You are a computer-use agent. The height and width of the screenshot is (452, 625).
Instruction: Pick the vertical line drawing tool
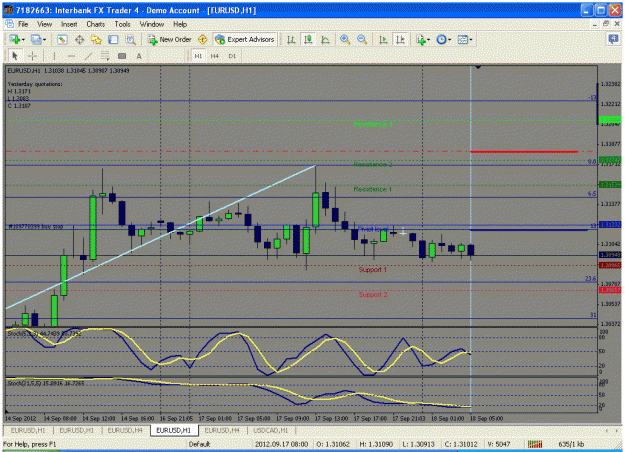click(x=54, y=56)
